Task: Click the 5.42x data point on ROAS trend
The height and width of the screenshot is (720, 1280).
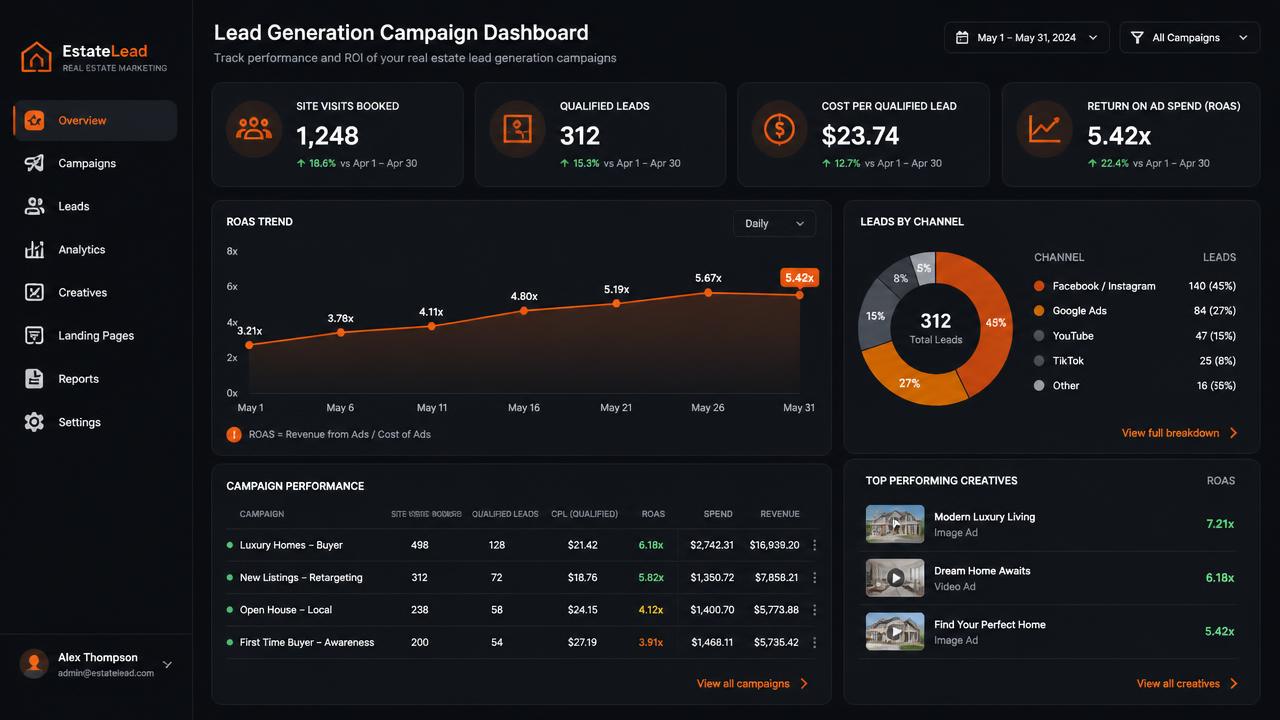Action: click(799, 295)
